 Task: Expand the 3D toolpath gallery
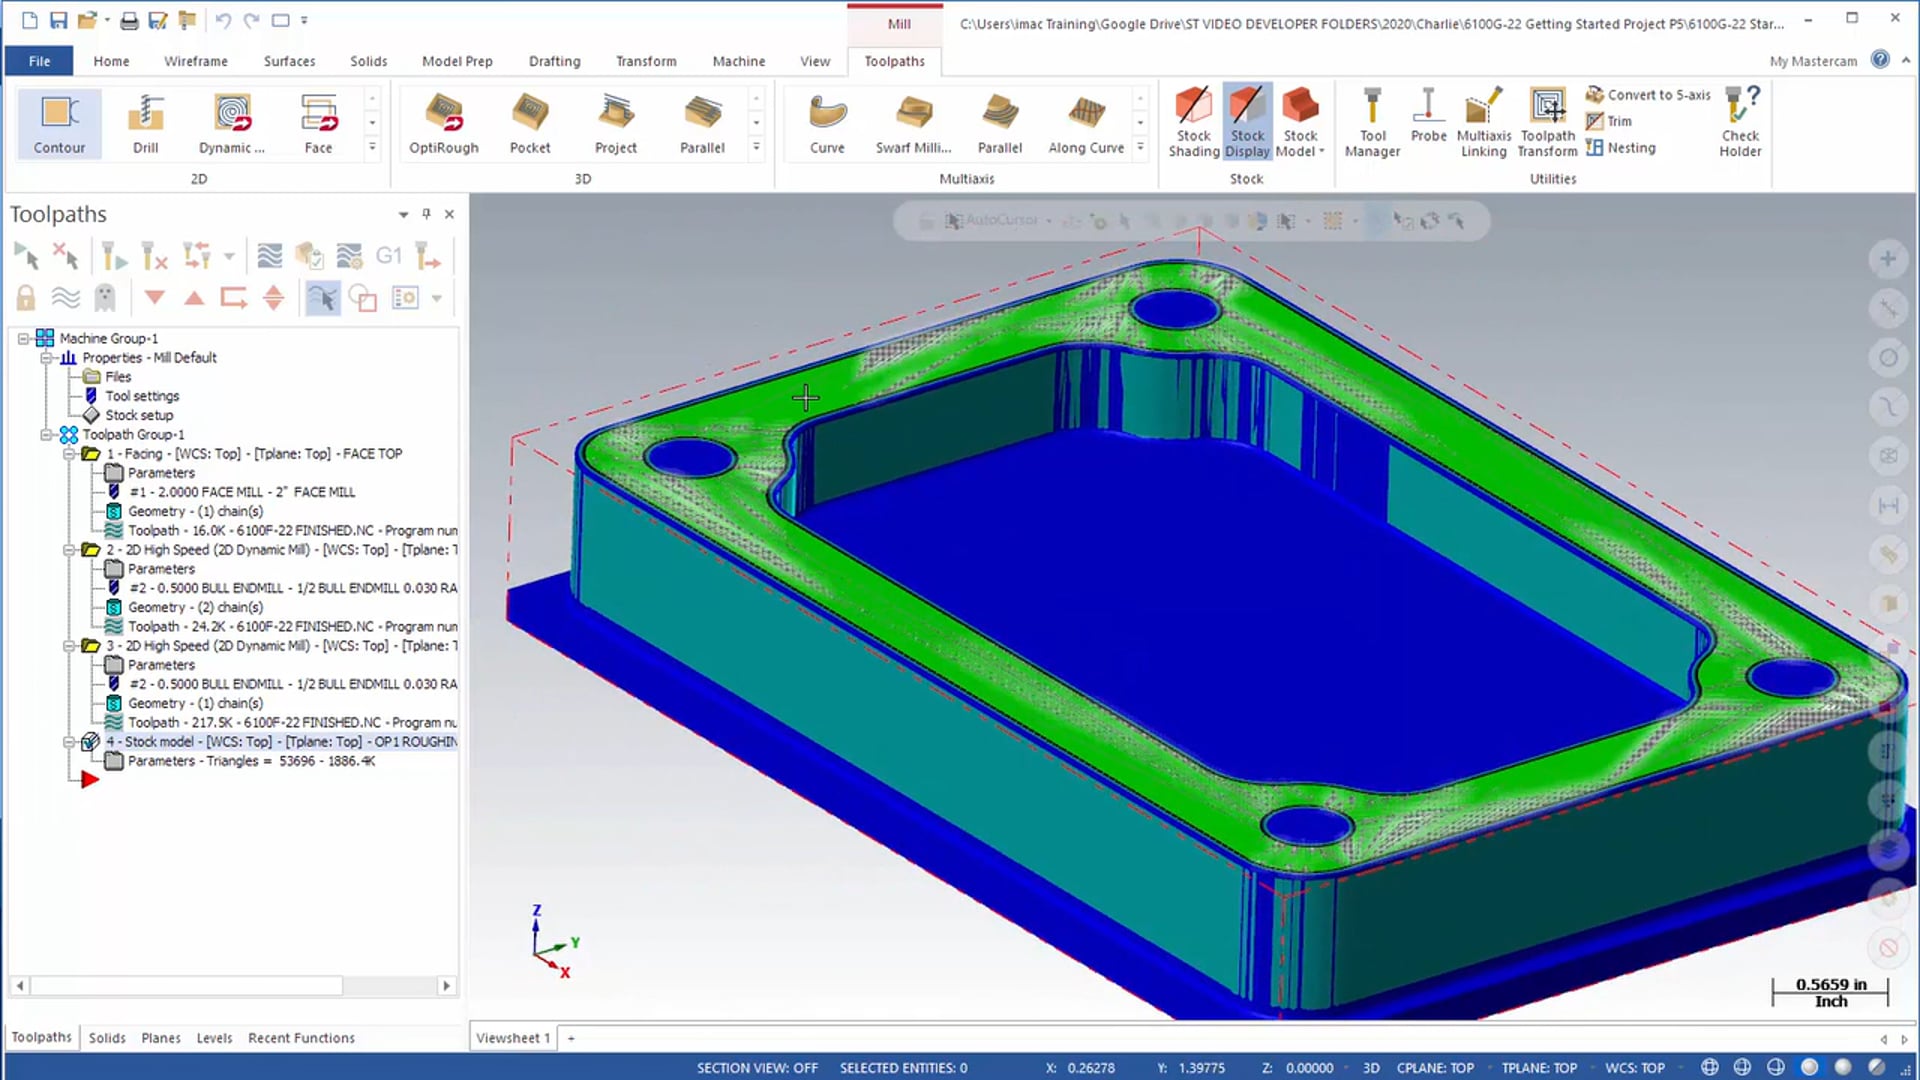(x=756, y=147)
